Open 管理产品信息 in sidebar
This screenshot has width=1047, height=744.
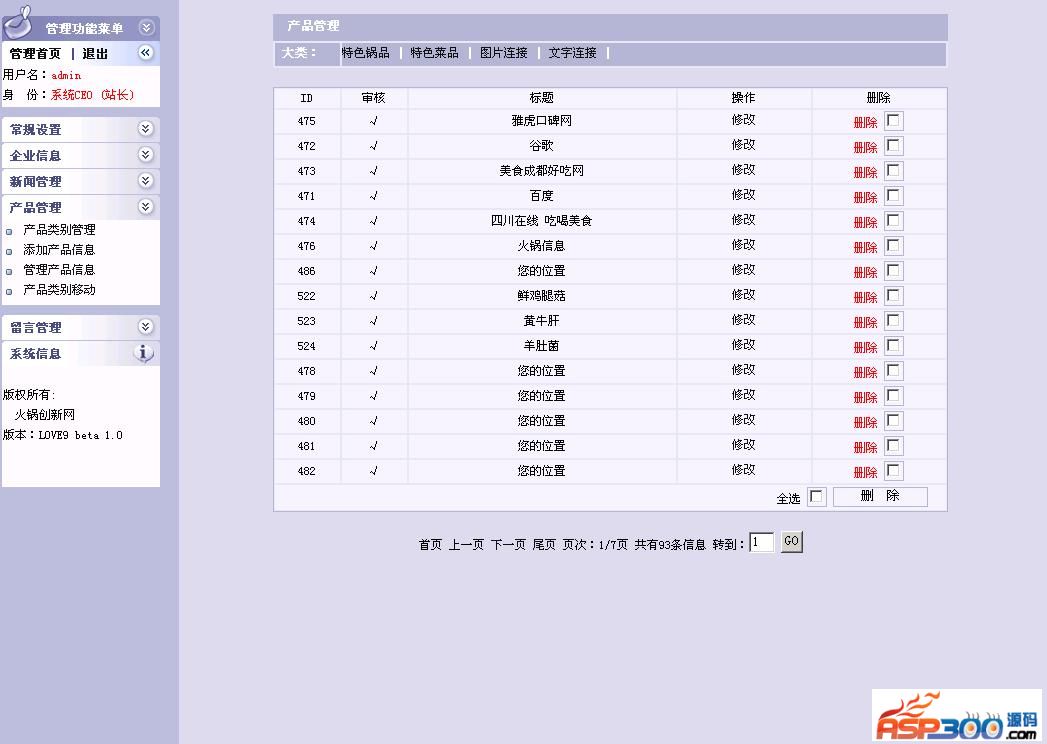coord(59,270)
